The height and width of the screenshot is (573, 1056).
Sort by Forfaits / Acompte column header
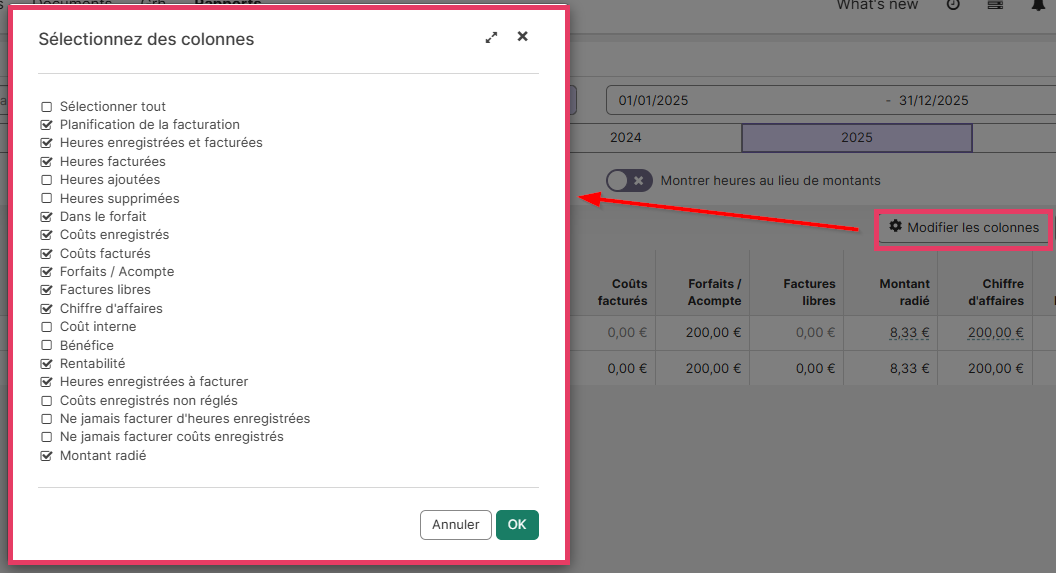(x=714, y=292)
